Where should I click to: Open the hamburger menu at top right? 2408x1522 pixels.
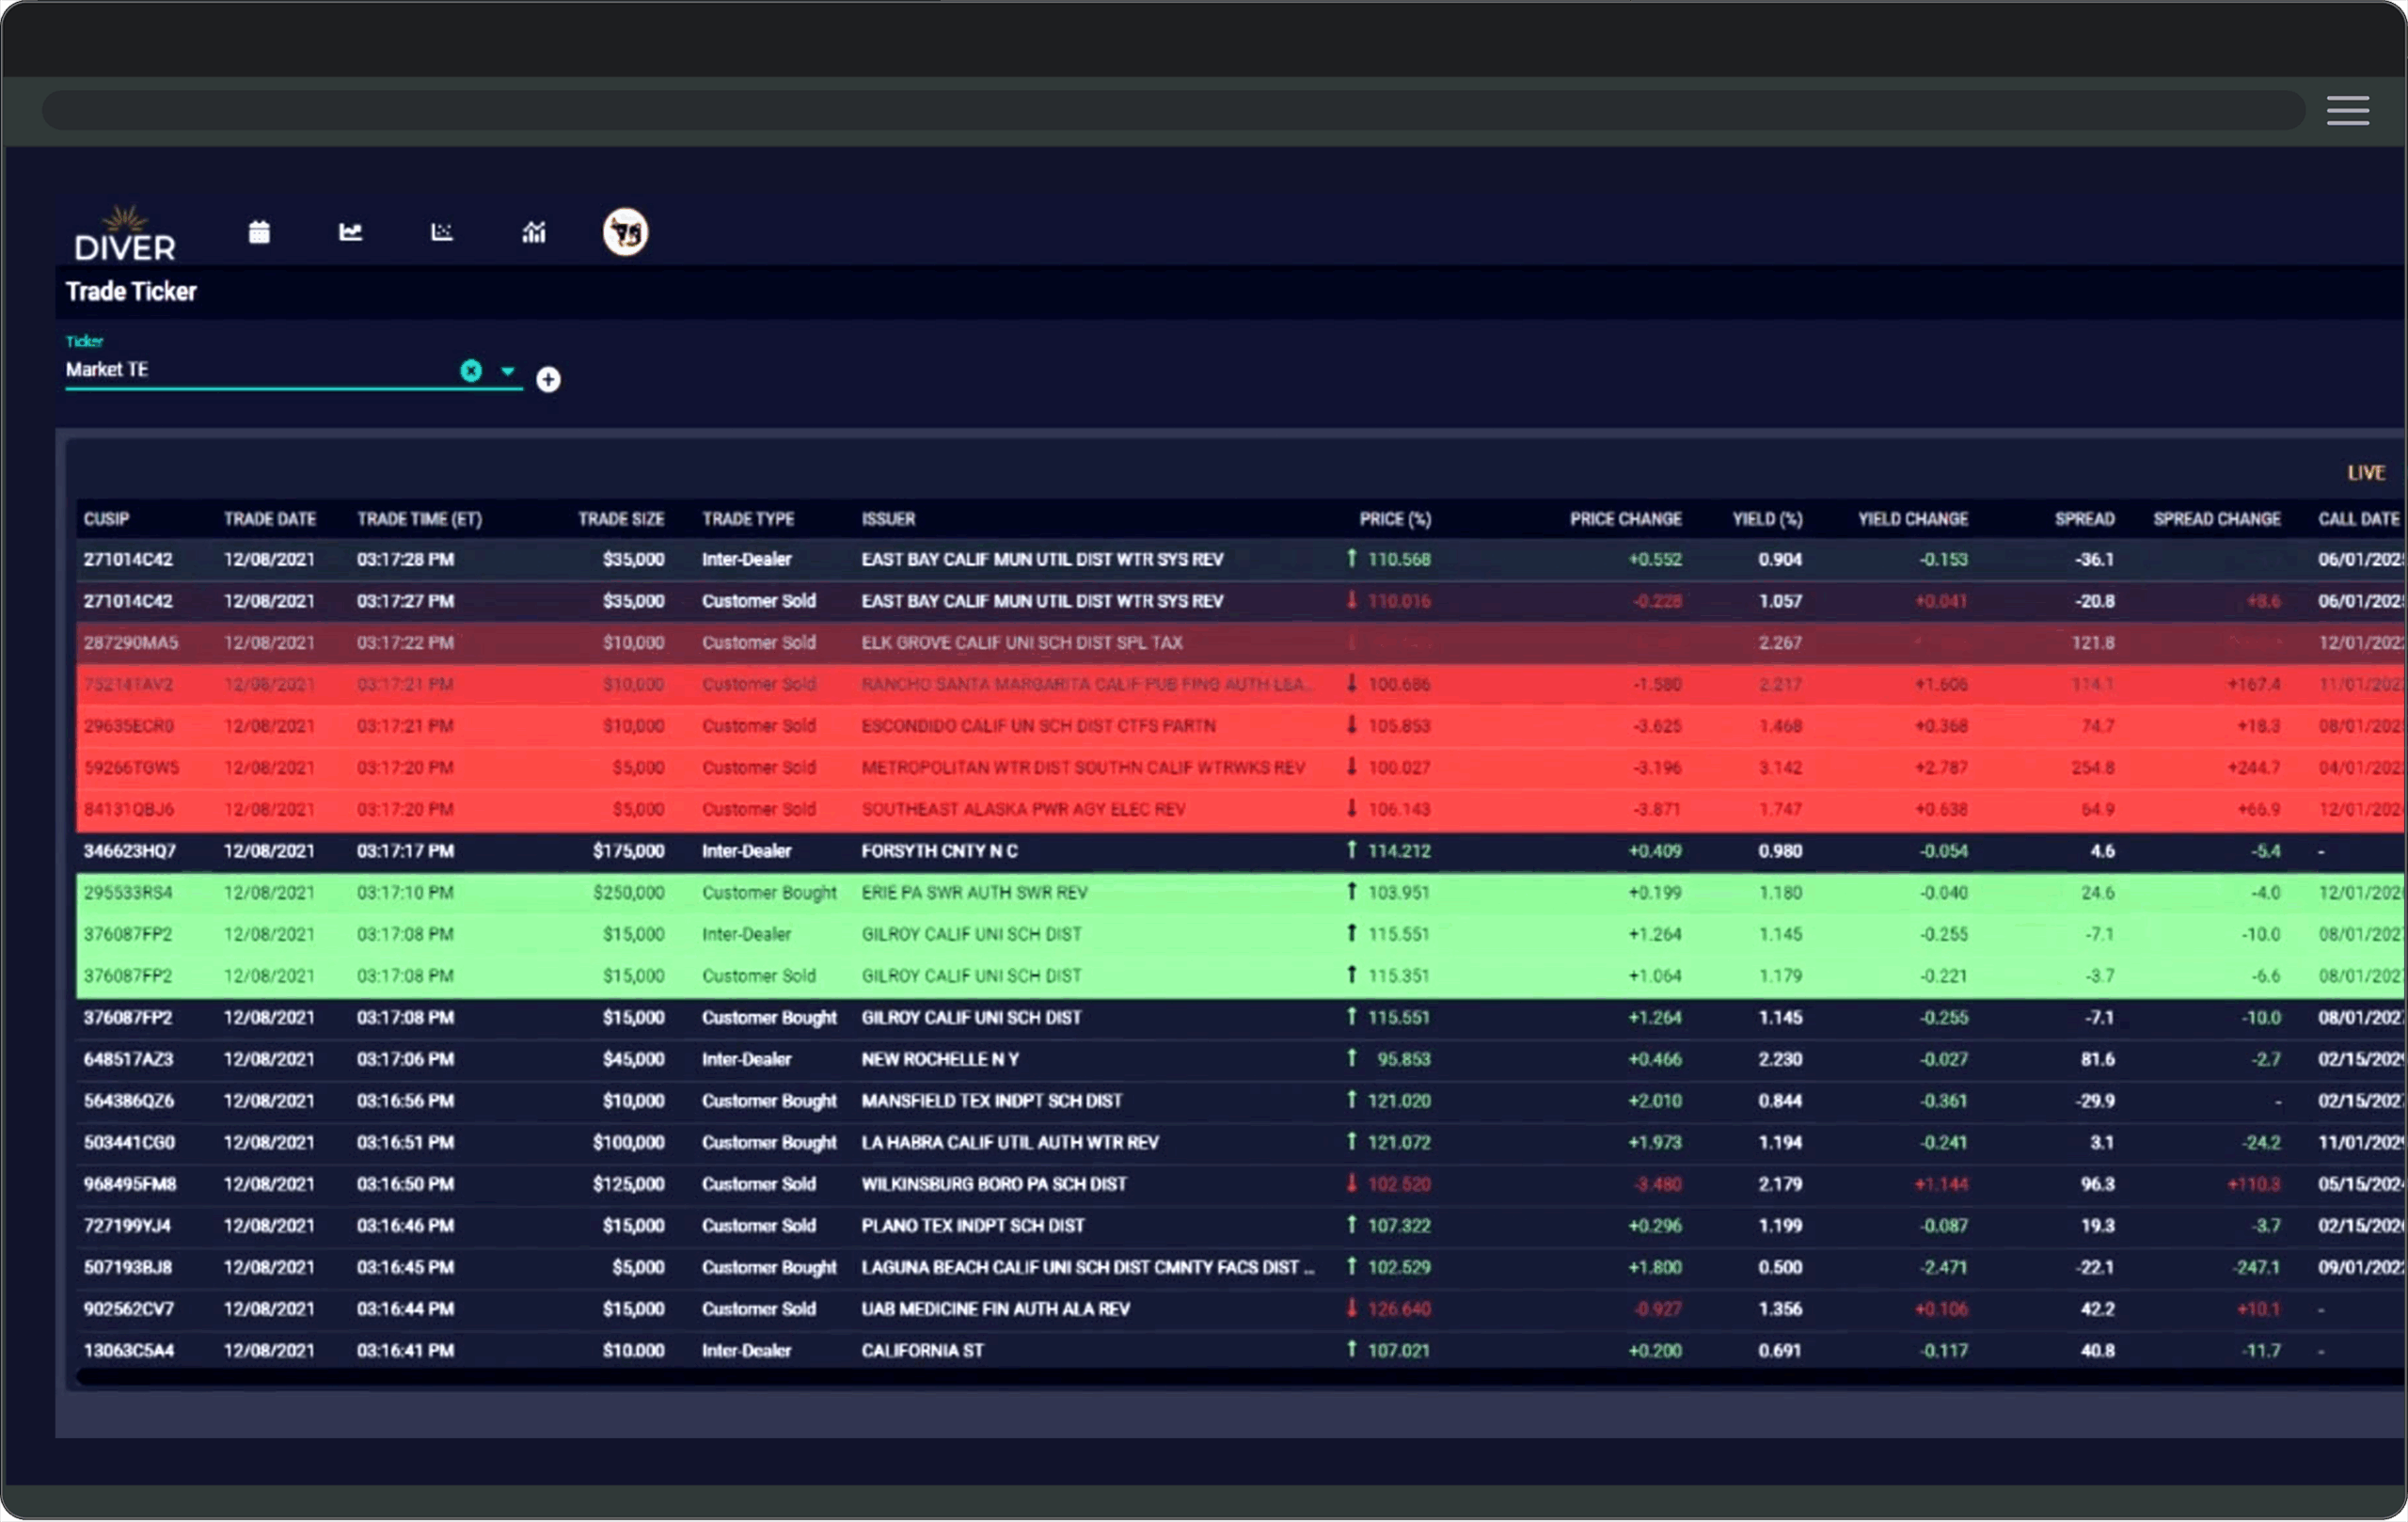(x=2347, y=111)
